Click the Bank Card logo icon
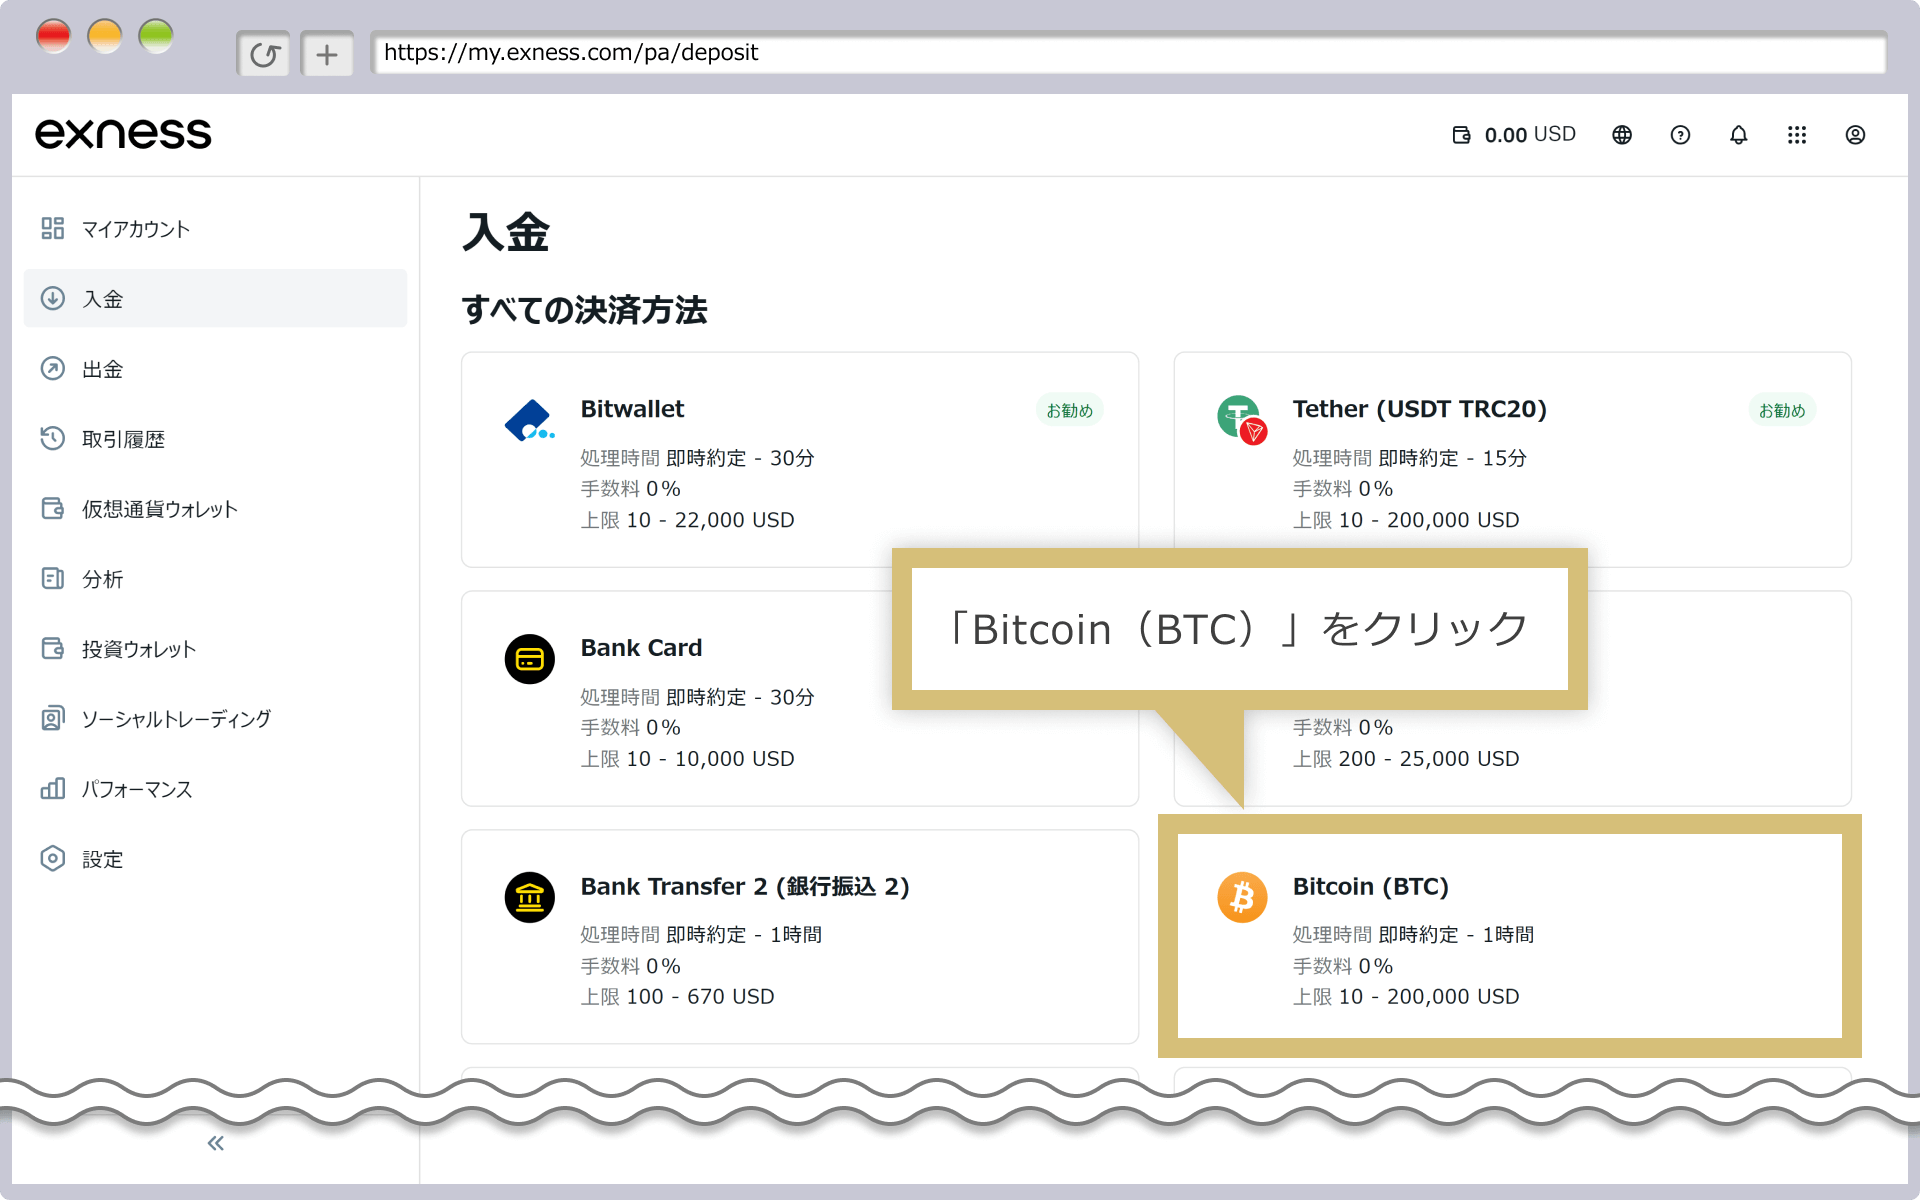1920x1200 pixels. click(x=530, y=659)
